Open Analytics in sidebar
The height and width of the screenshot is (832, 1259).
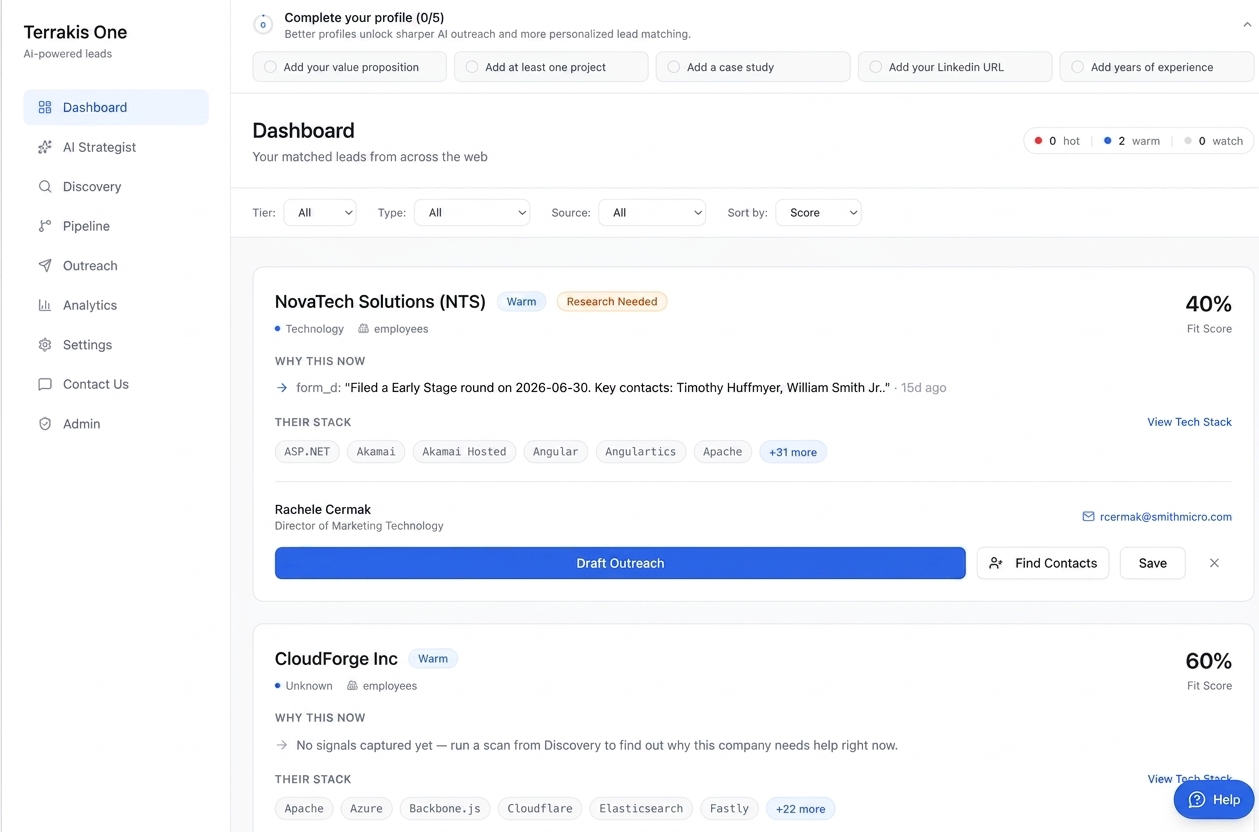pyautogui.click(x=116, y=305)
